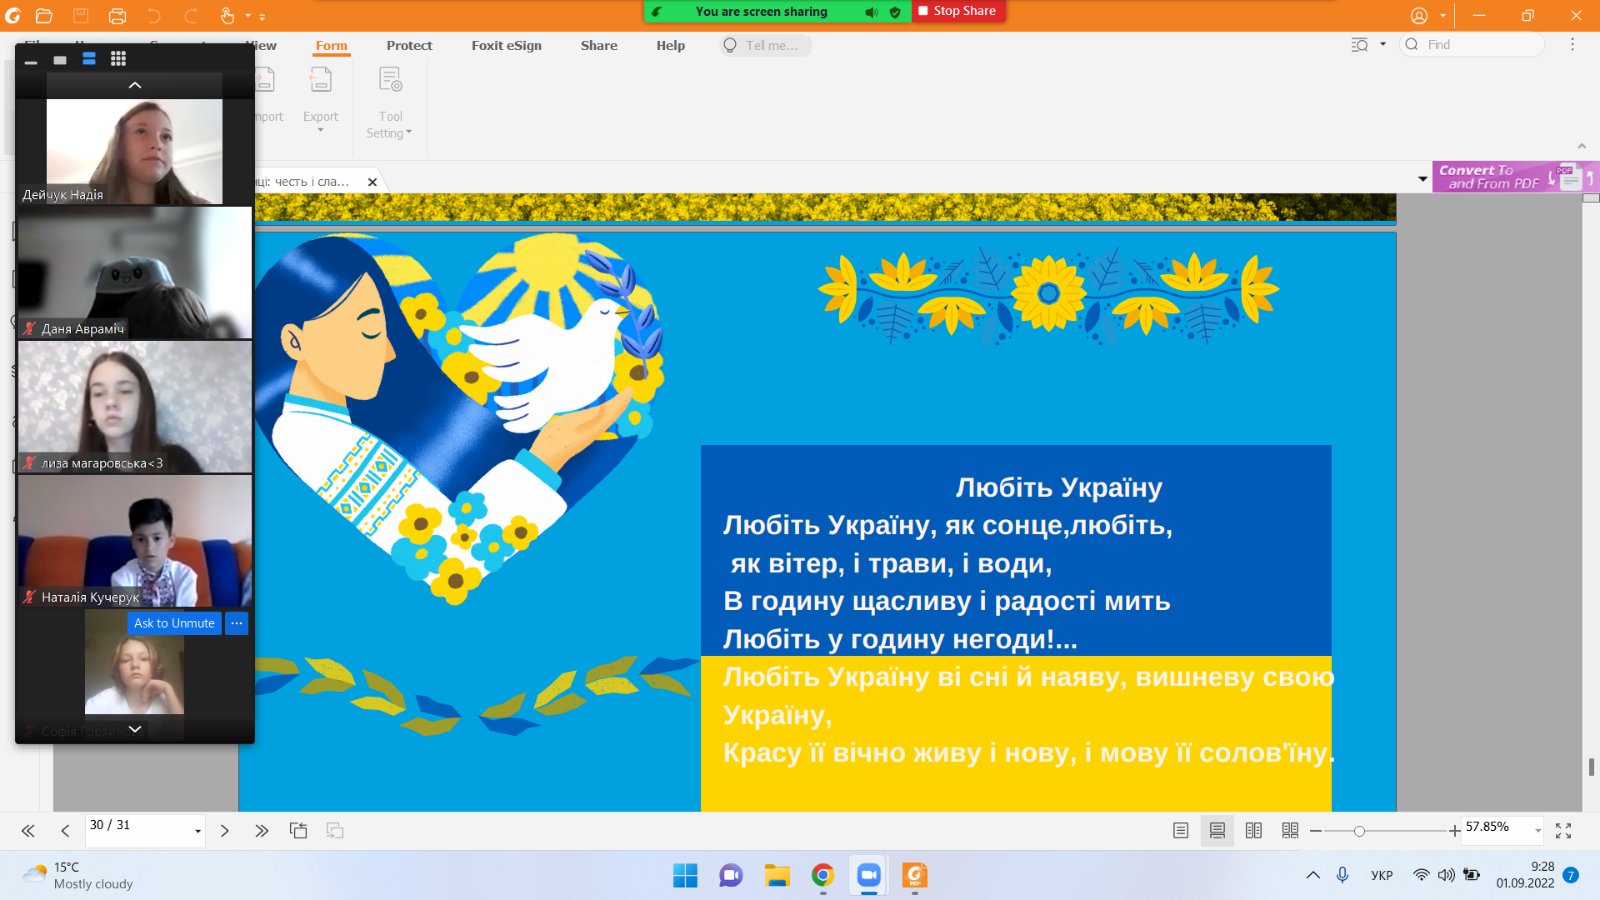
Task: Switch Zoom to gallery grid view
Action: pyautogui.click(x=118, y=59)
